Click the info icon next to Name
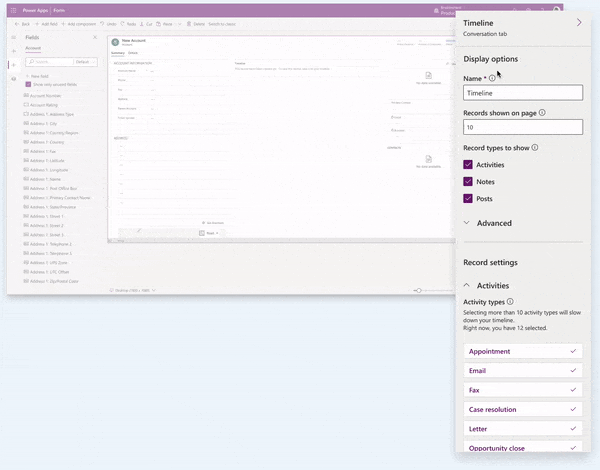 click(x=492, y=77)
